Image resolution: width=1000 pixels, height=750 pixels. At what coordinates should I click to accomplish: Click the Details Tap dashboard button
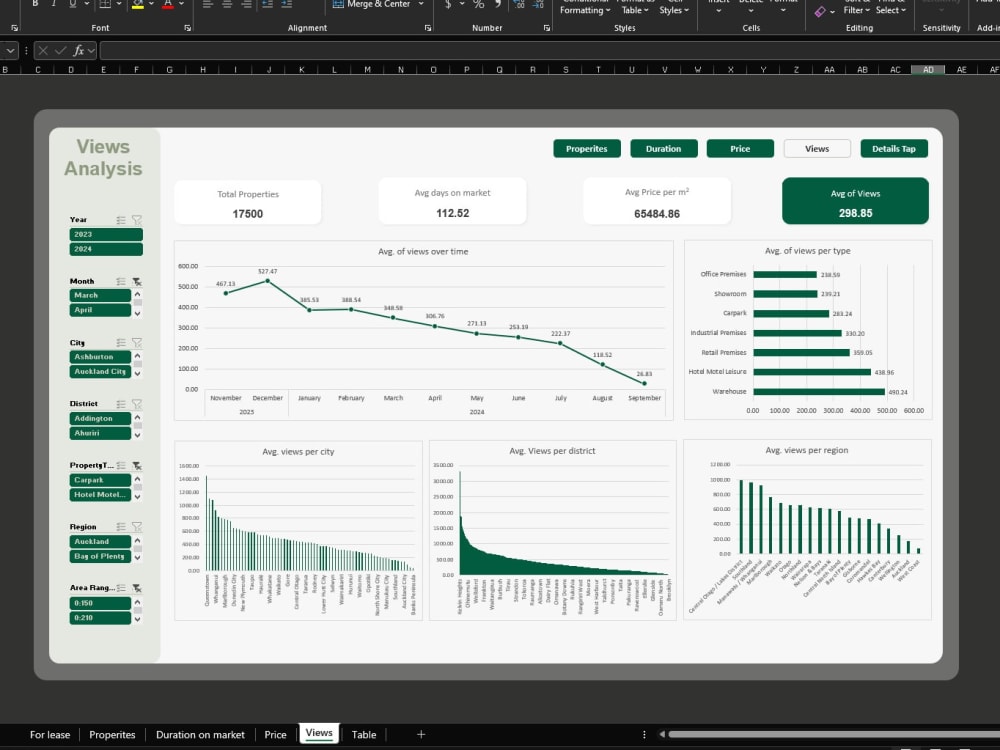[894, 149]
